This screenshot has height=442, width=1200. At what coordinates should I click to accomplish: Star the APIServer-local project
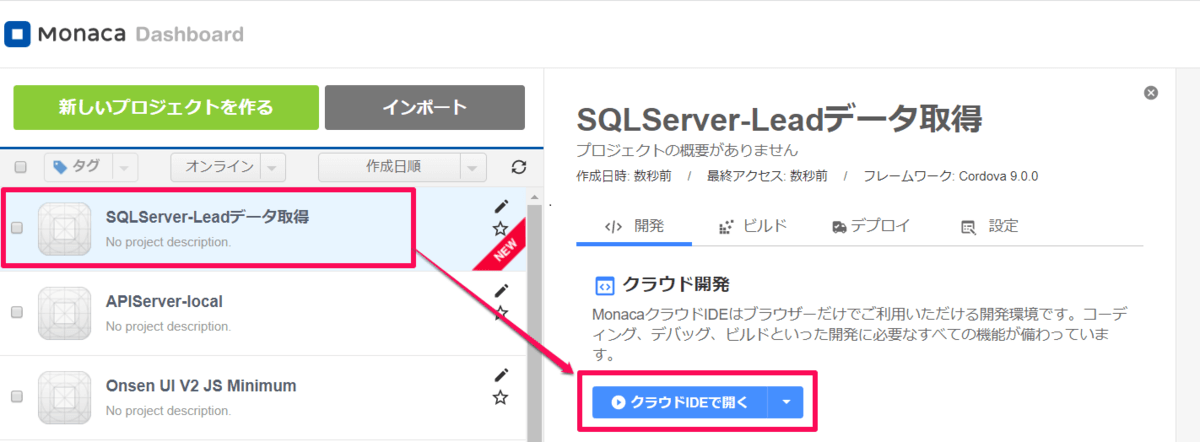pos(501,314)
